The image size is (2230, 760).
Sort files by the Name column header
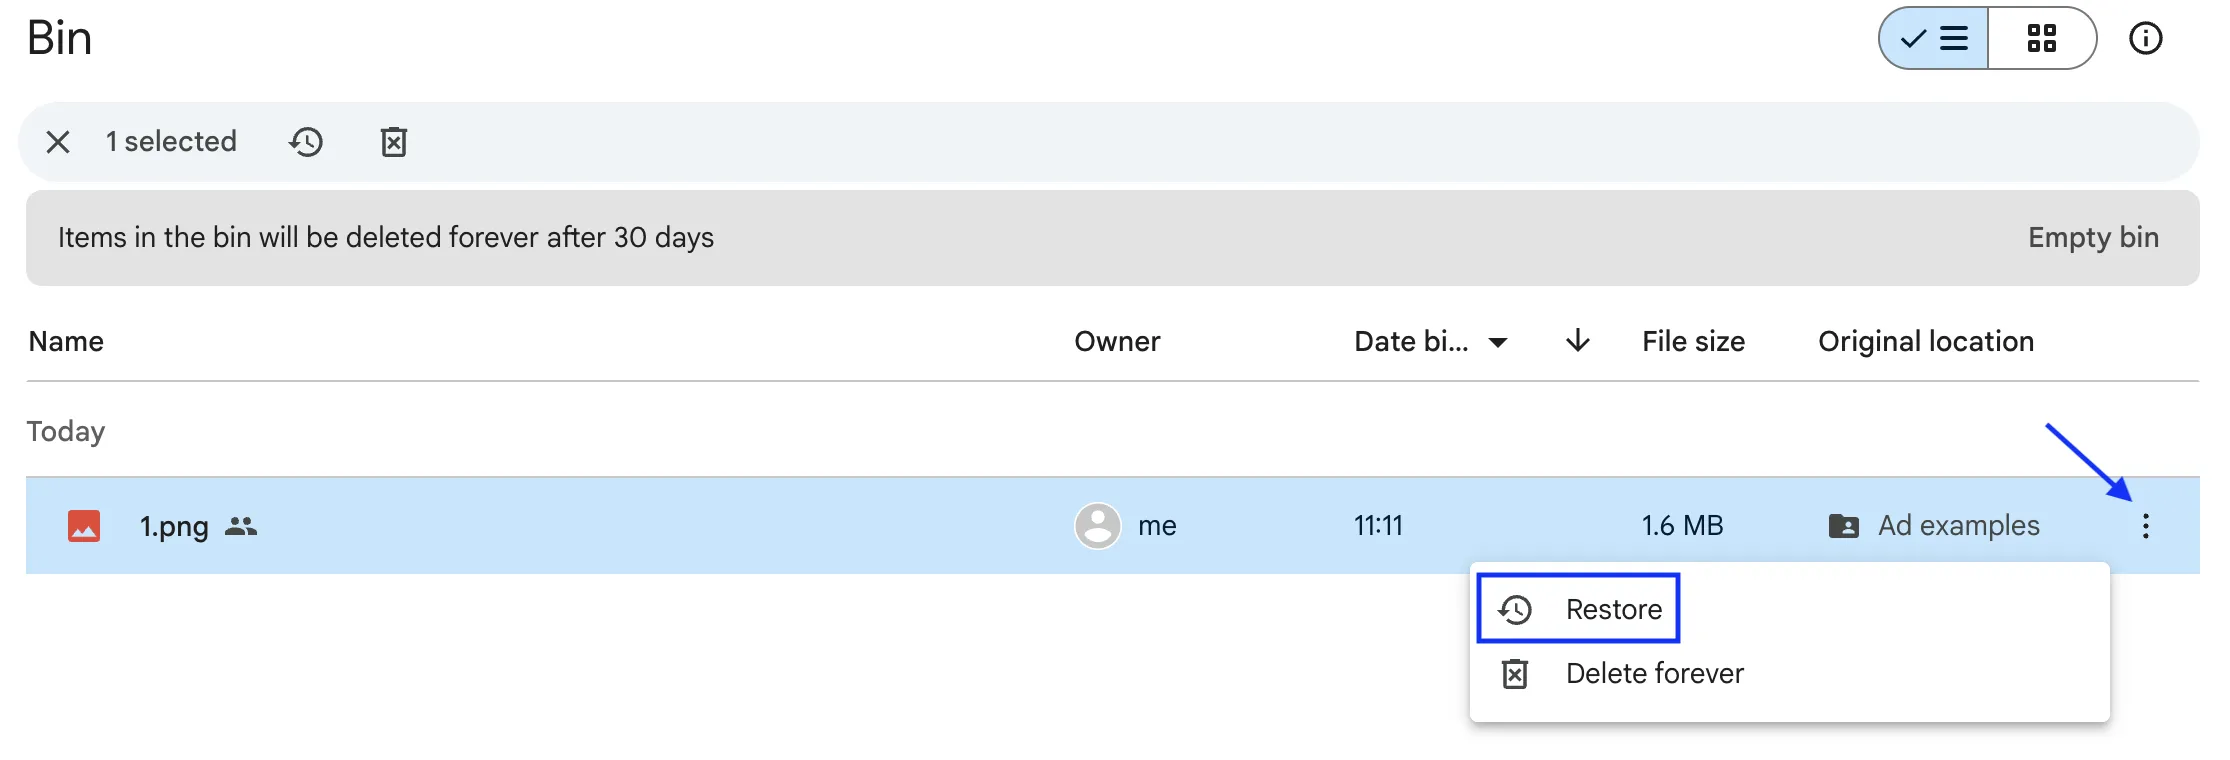pos(65,341)
